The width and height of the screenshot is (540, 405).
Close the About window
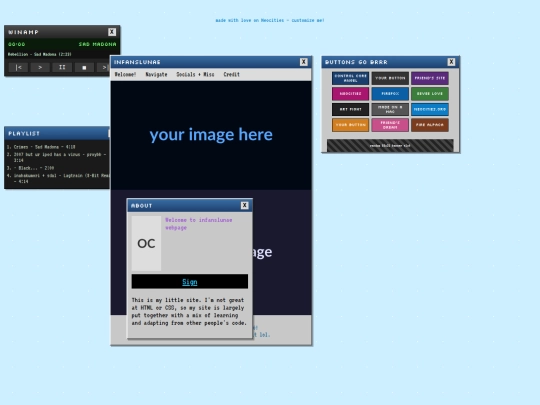[x=245, y=205]
